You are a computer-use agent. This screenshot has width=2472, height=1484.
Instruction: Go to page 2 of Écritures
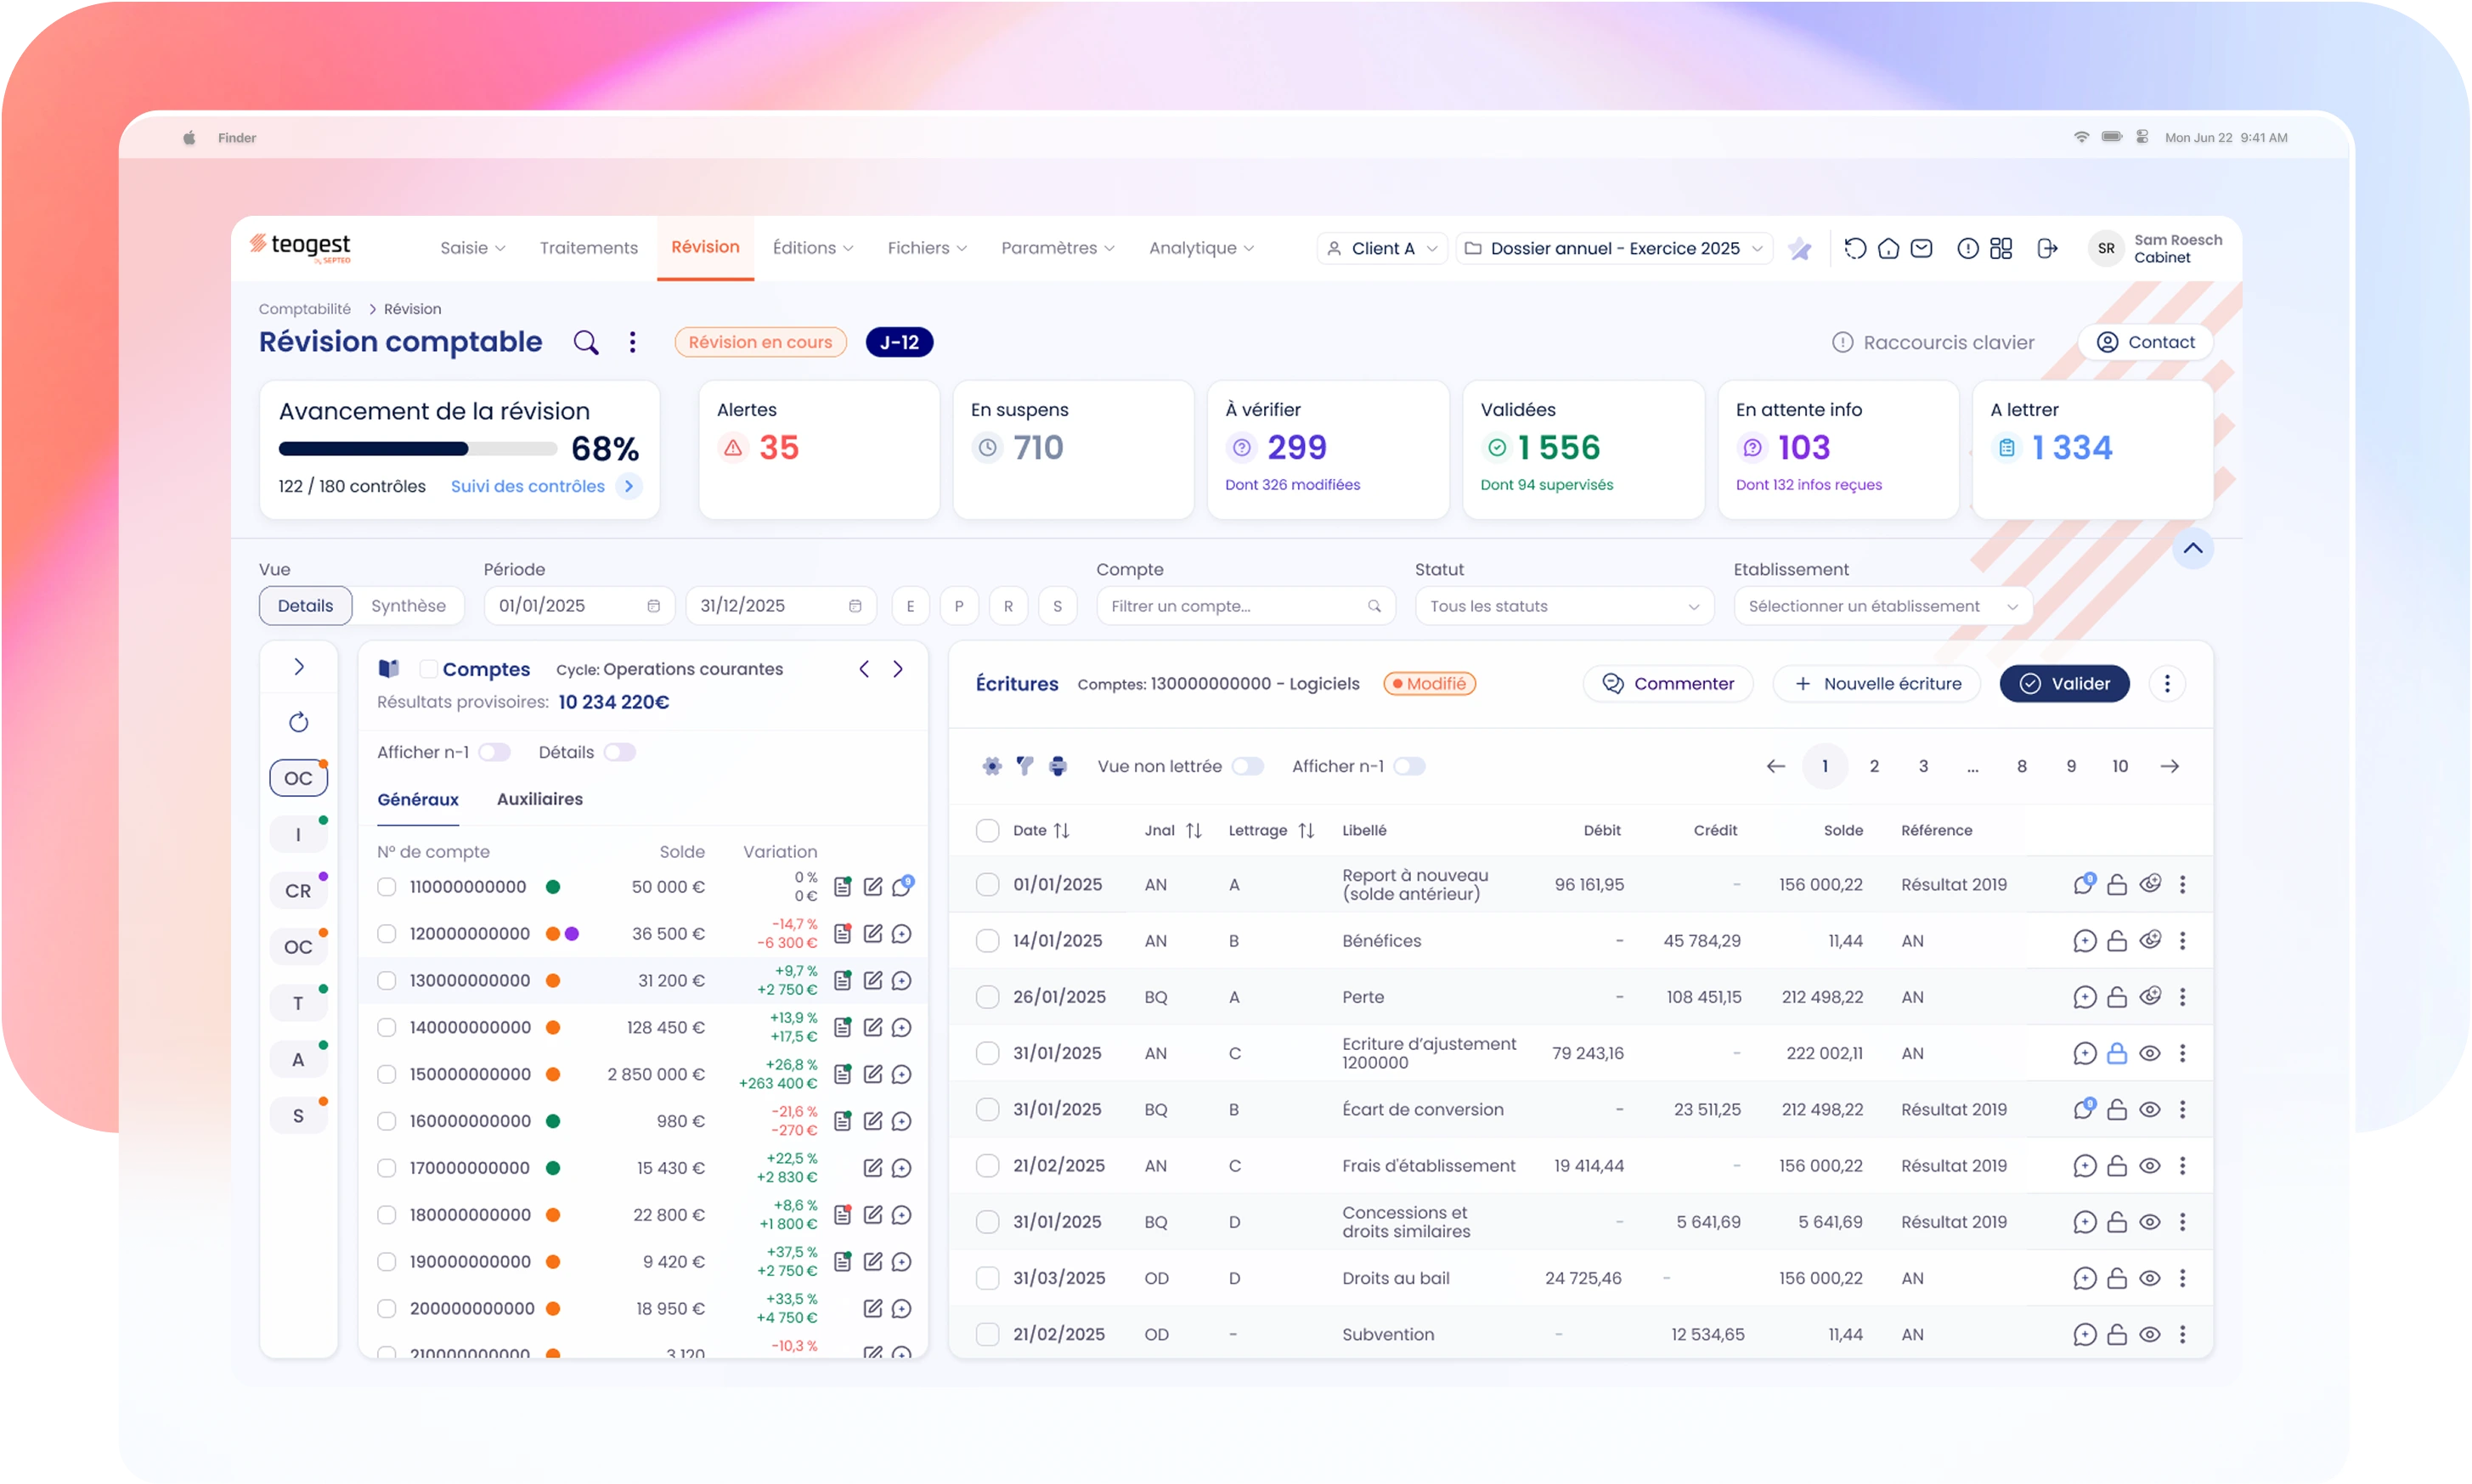coord(1873,766)
